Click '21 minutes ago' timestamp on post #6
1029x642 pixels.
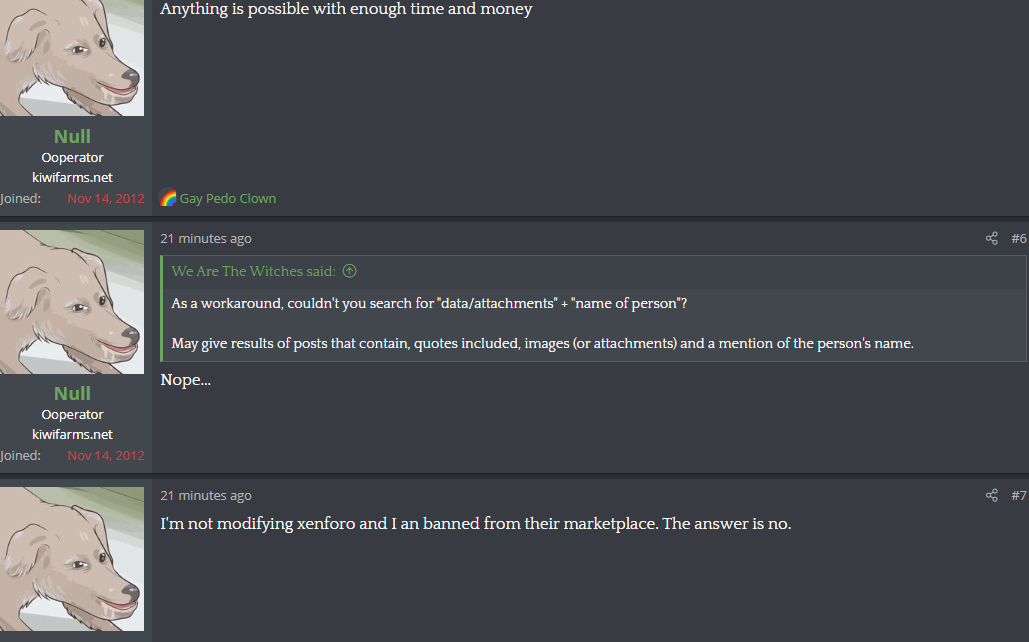pyautogui.click(x=206, y=238)
